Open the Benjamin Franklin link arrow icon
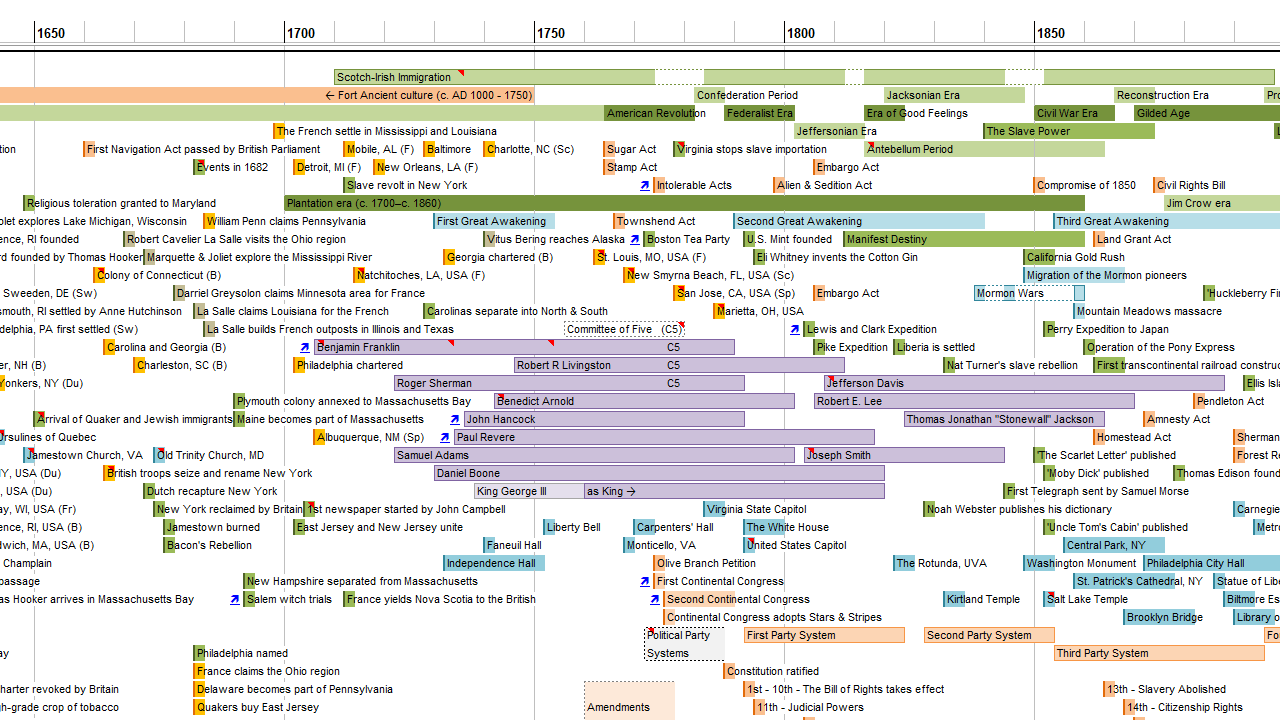 (305, 348)
